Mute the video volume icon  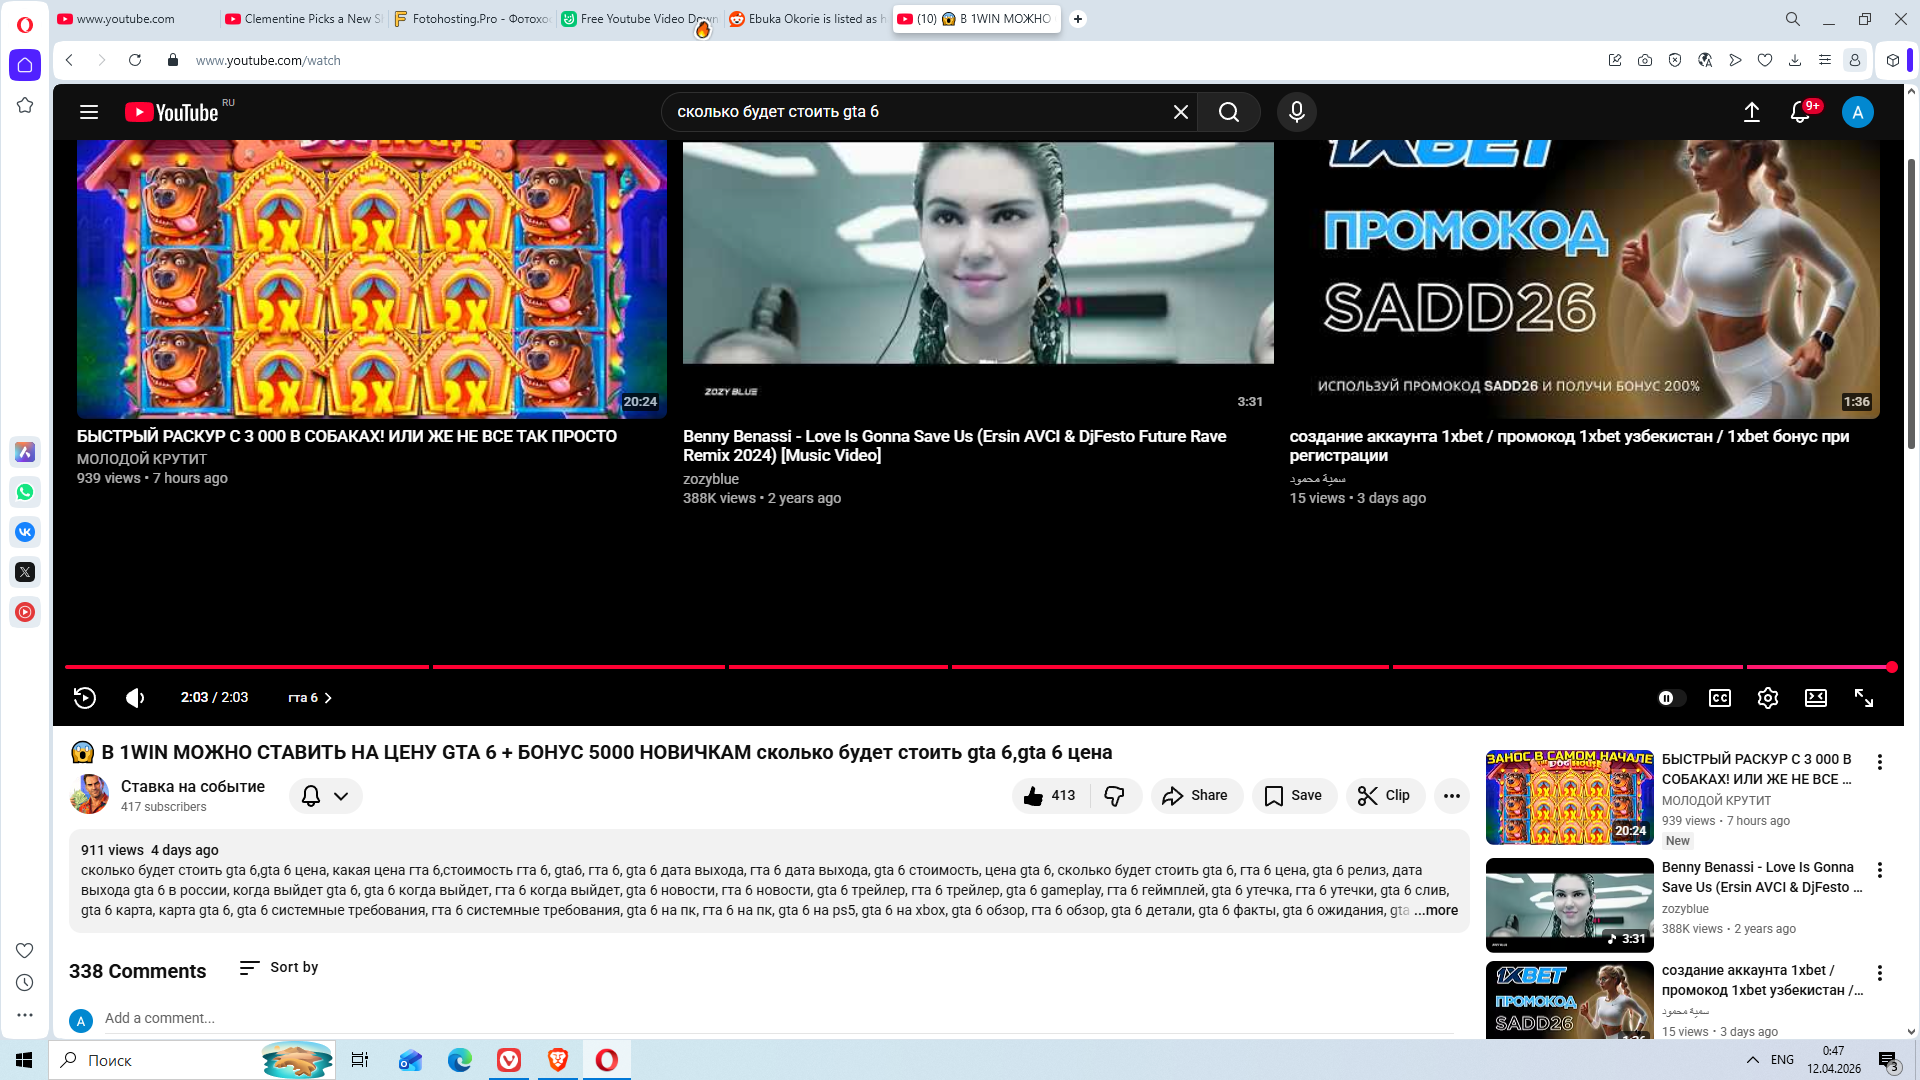click(x=135, y=698)
